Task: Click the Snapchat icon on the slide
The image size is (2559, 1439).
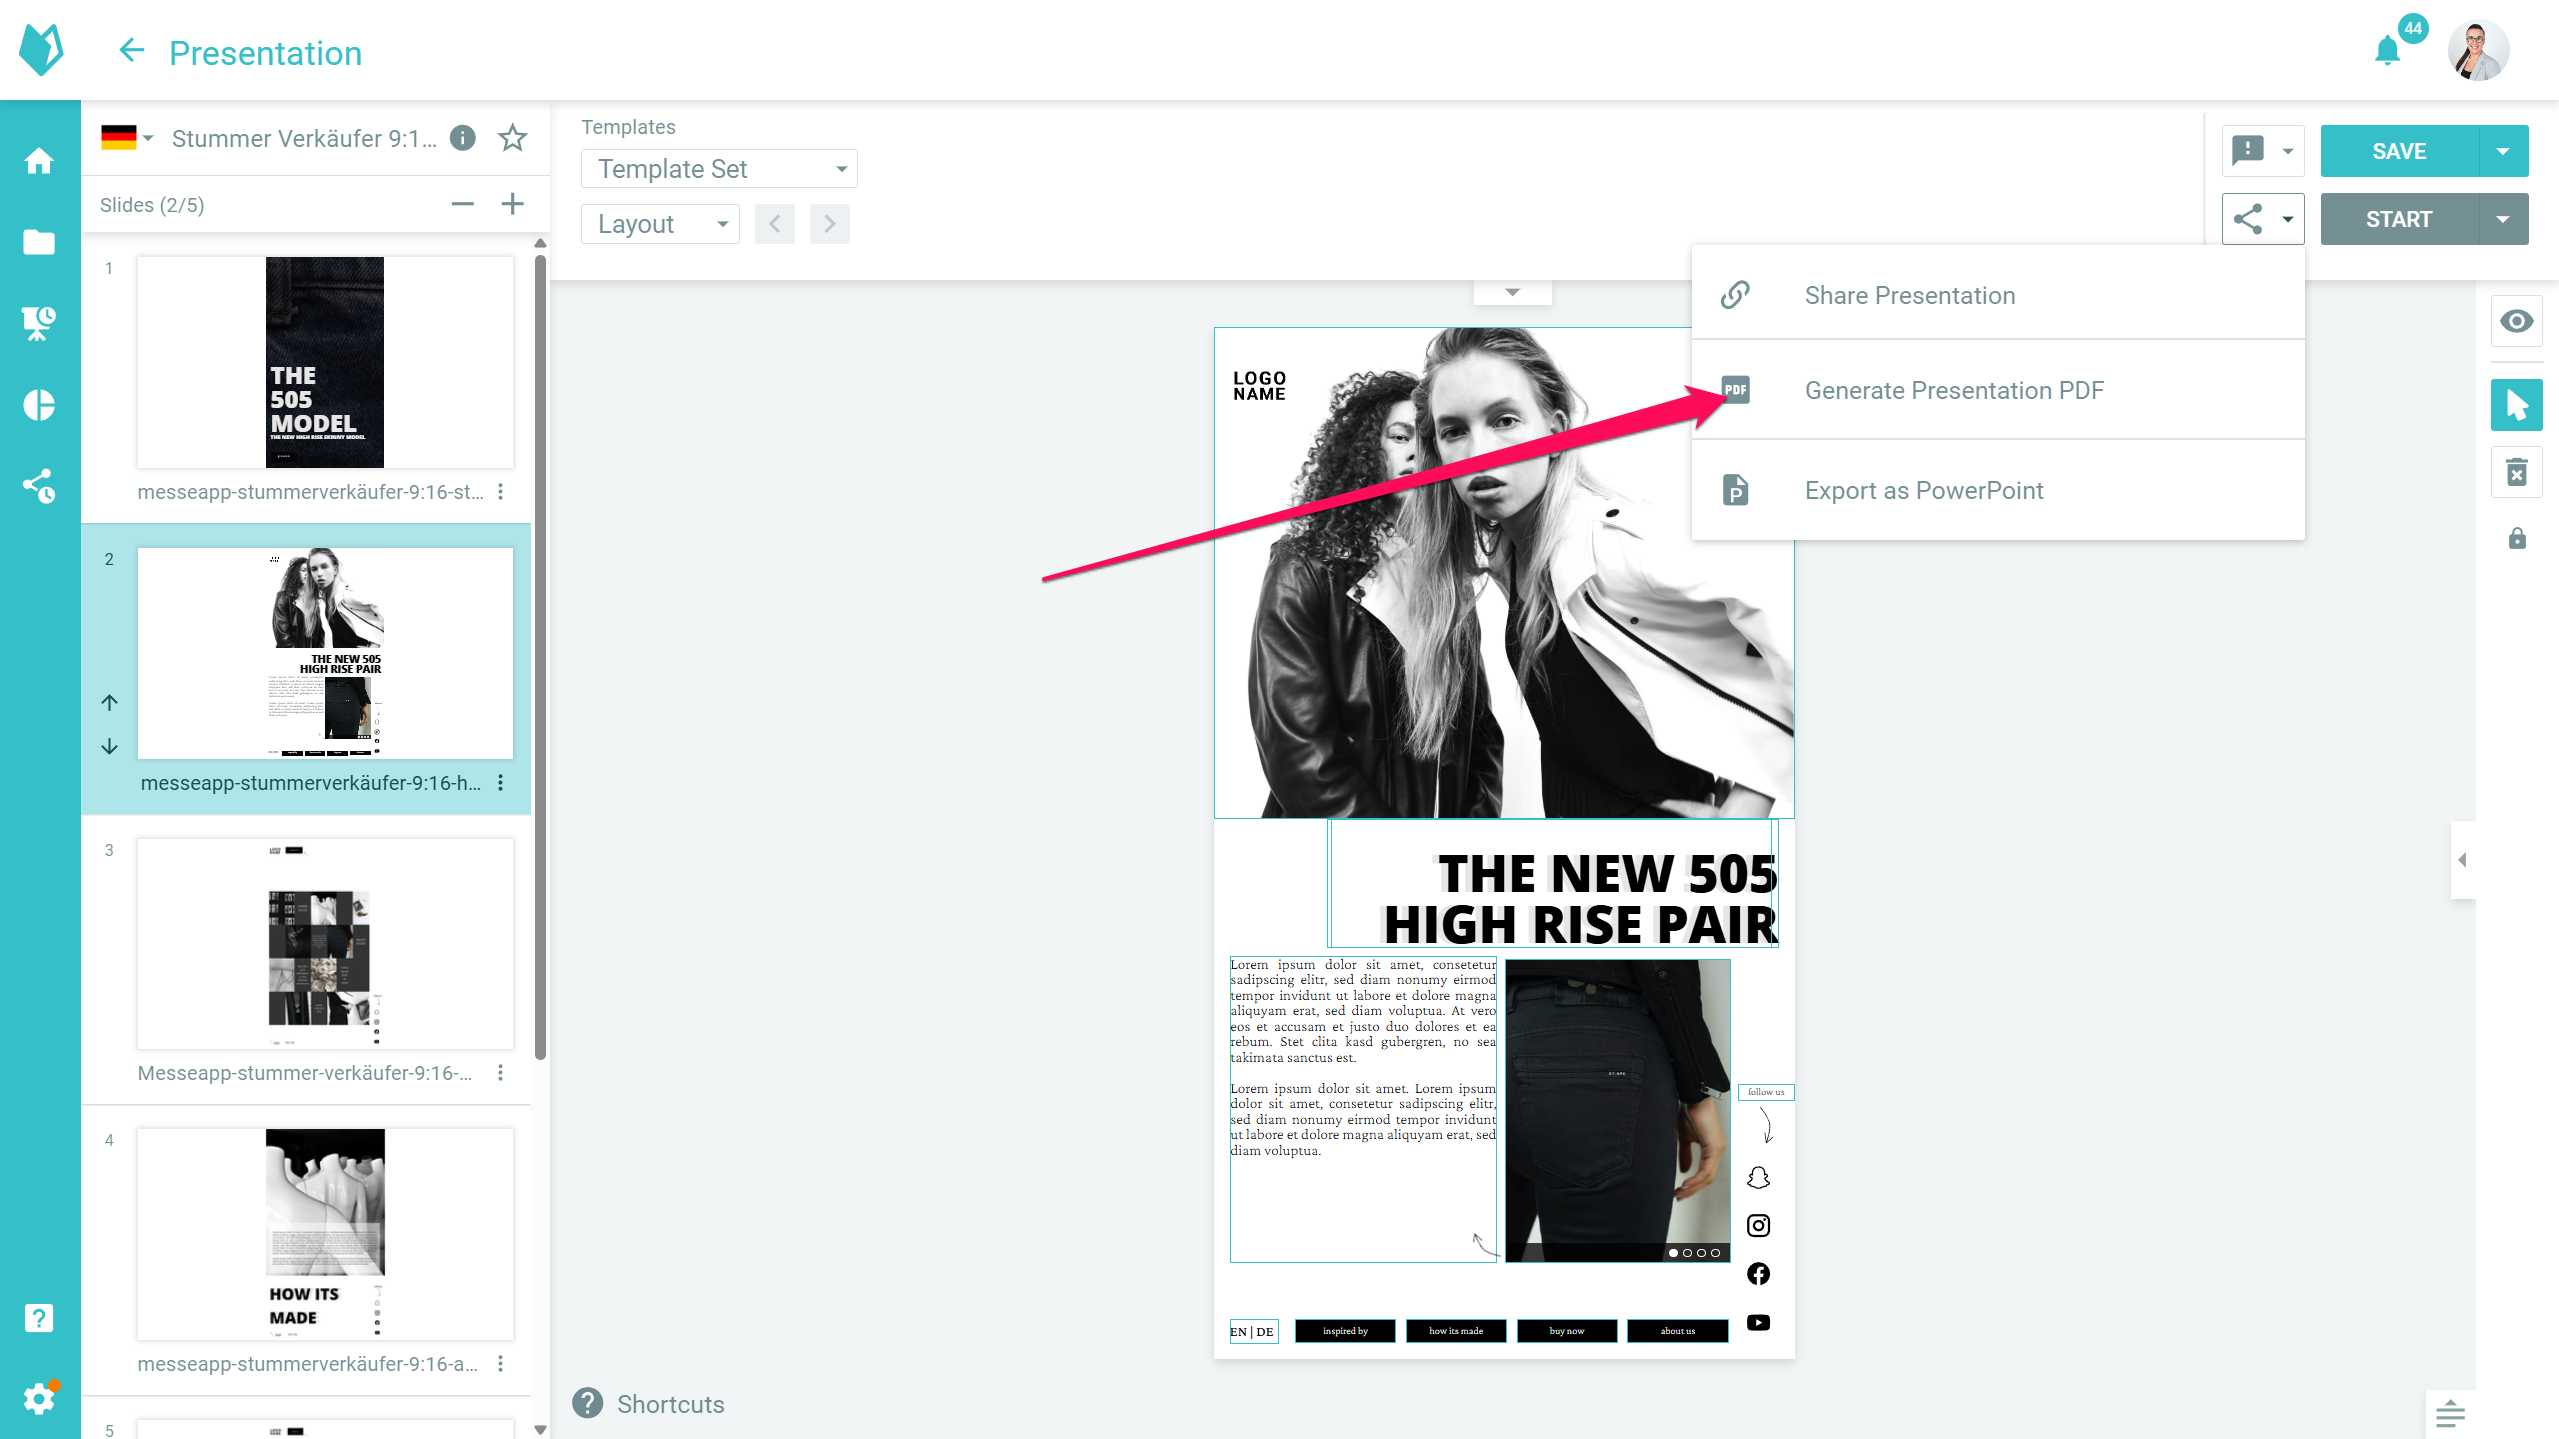Action: 1758,1177
